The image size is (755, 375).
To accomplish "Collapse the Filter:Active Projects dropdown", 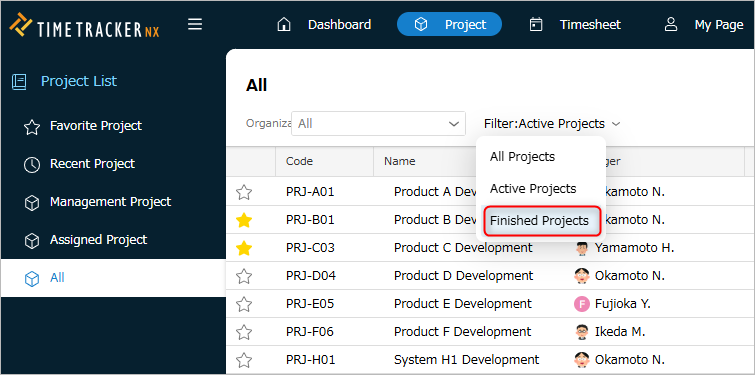I will pos(552,124).
